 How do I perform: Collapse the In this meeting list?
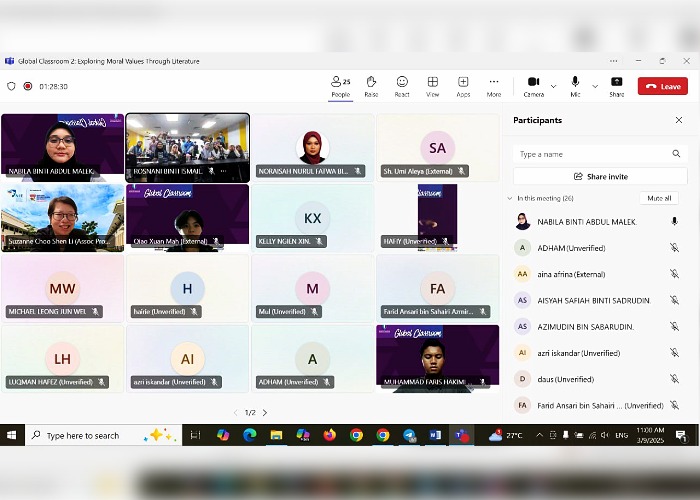(x=510, y=198)
